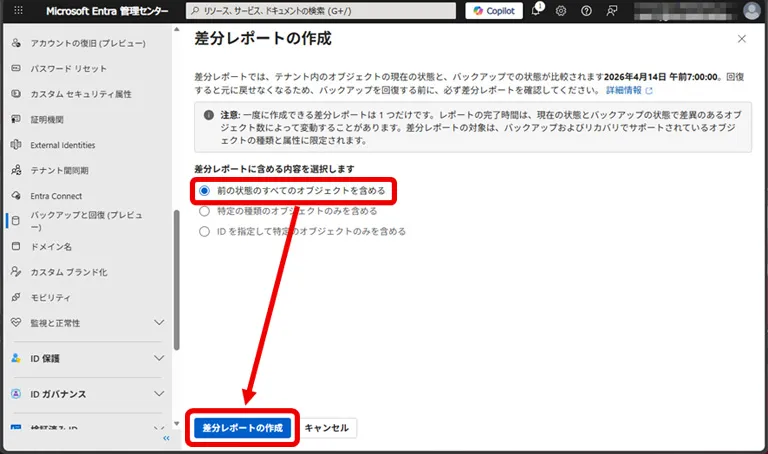Click the バックアップと回復 sidebar icon
This screenshot has width=768, height=454.
click(16, 221)
